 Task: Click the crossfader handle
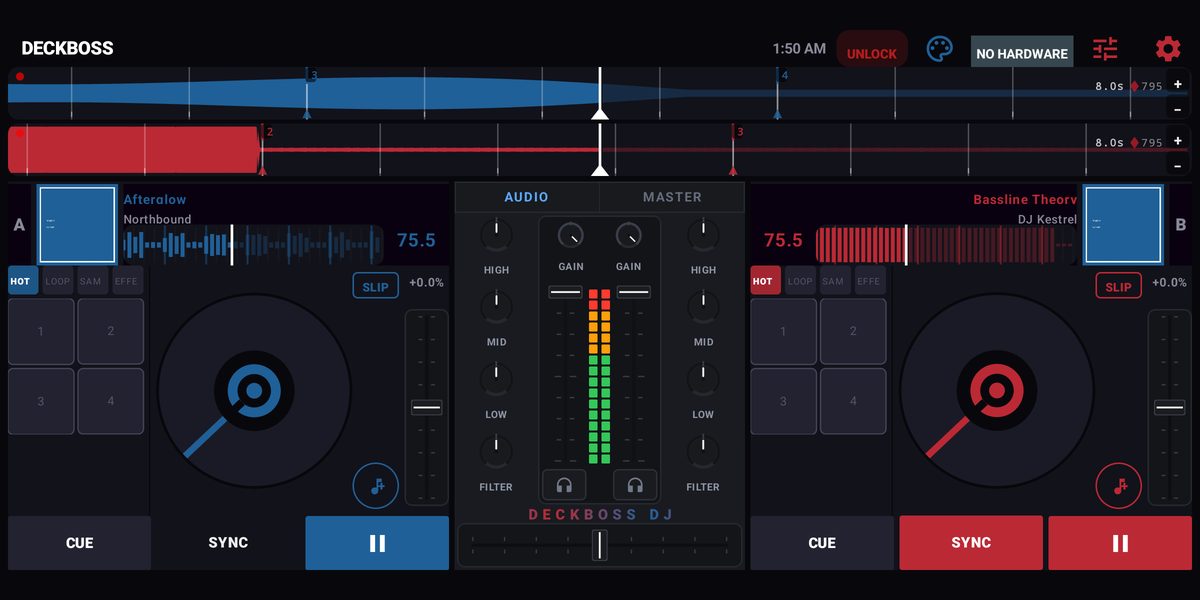pyautogui.click(x=599, y=545)
